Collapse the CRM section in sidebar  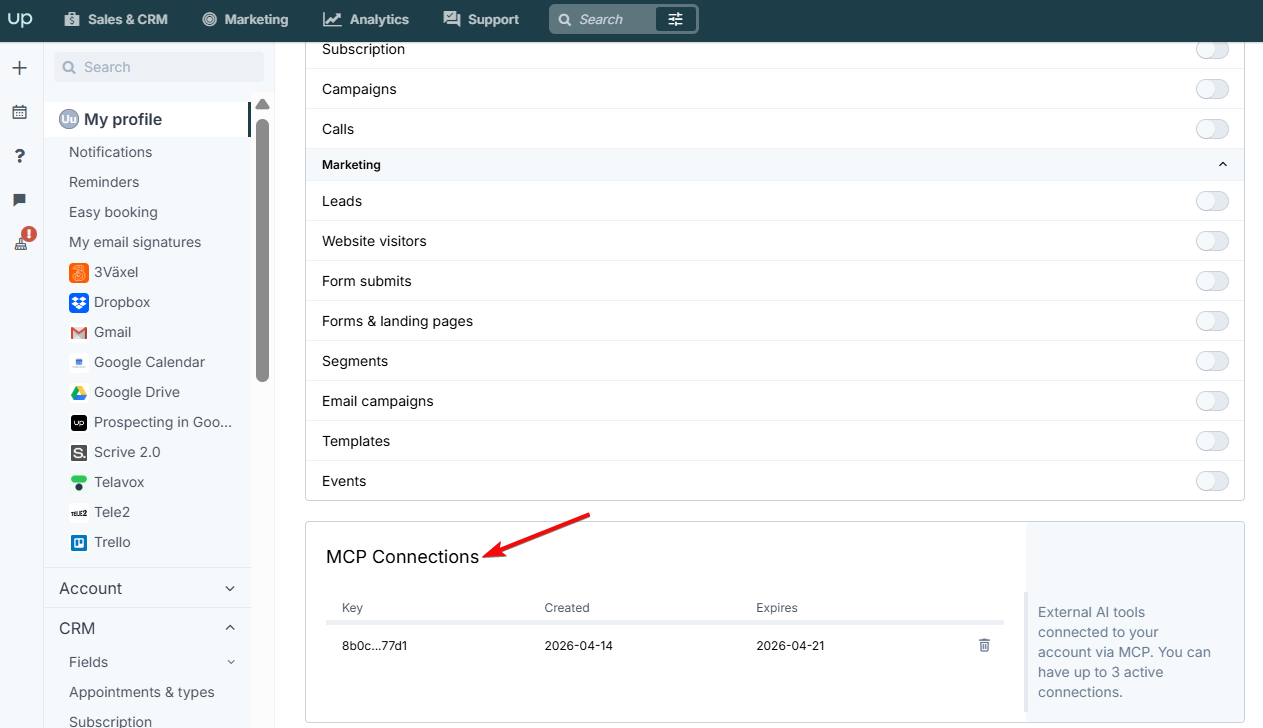[147, 628]
